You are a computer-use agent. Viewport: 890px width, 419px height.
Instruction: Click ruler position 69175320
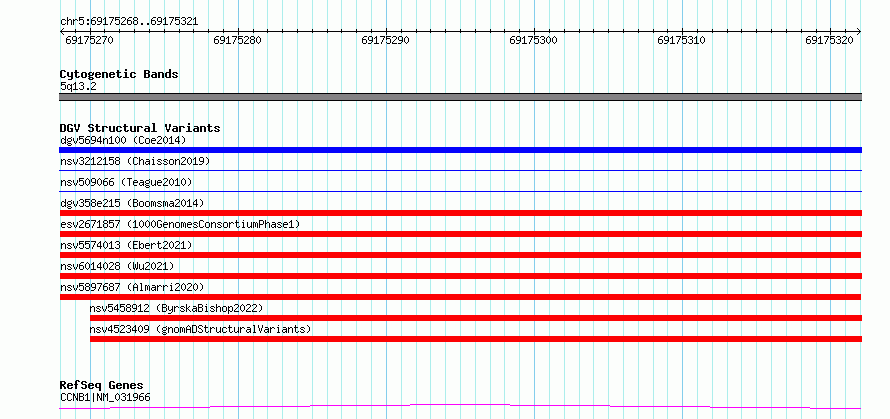click(x=829, y=40)
